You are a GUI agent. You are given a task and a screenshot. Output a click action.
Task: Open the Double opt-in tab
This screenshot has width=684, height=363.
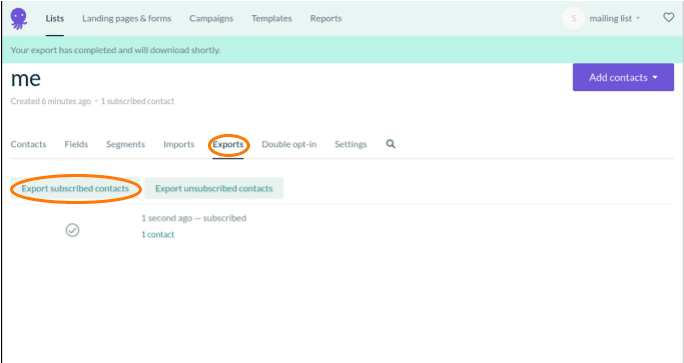(289, 144)
